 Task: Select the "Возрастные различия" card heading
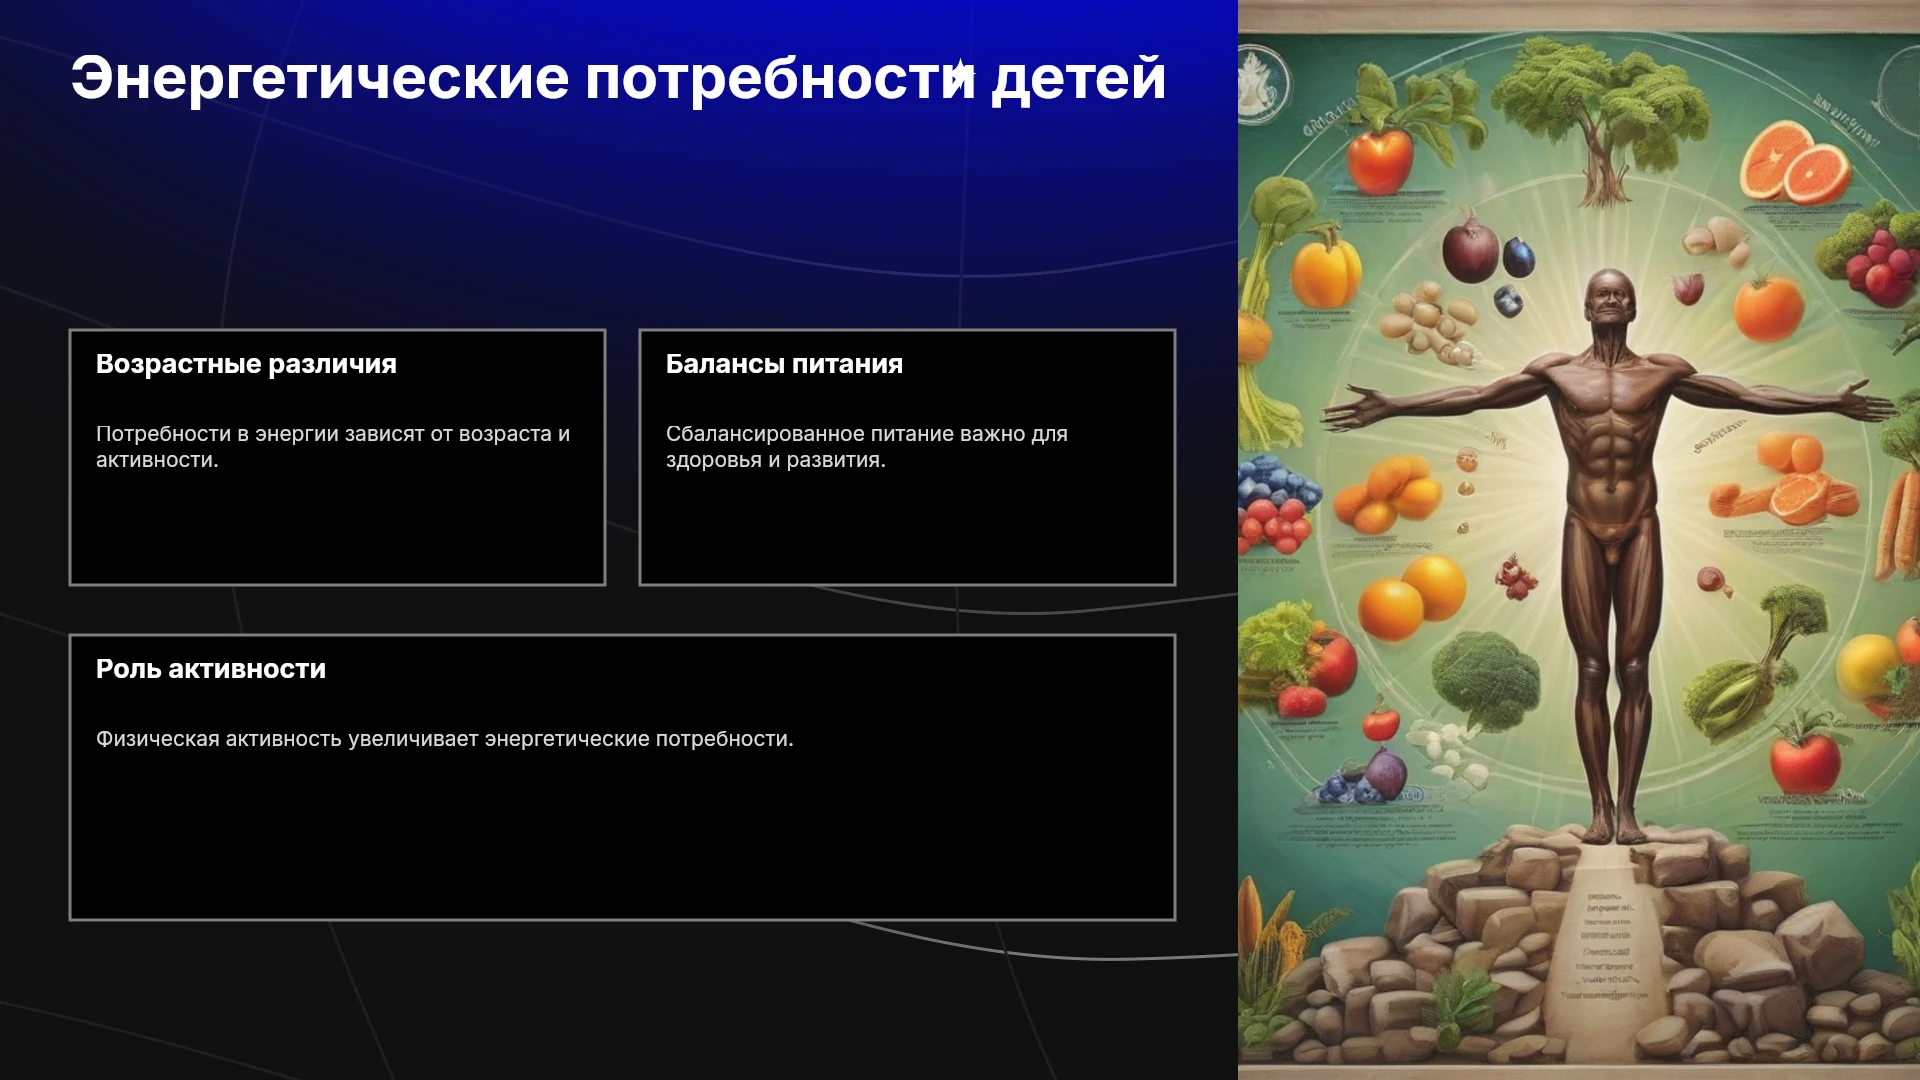pyautogui.click(x=246, y=364)
